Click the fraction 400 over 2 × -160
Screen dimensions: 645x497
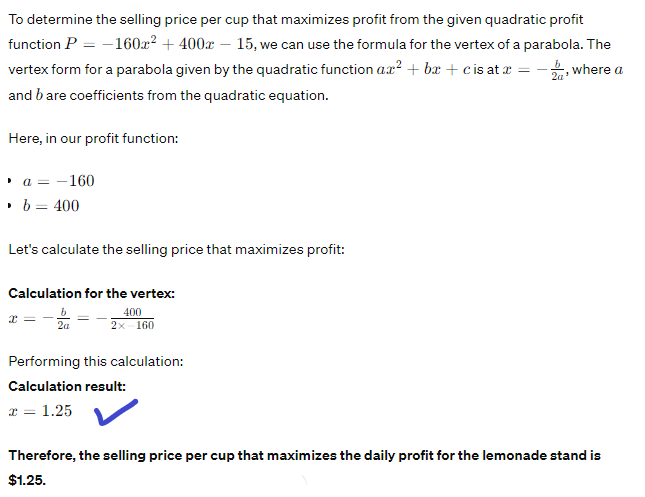pyautogui.click(x=131, y=319)
